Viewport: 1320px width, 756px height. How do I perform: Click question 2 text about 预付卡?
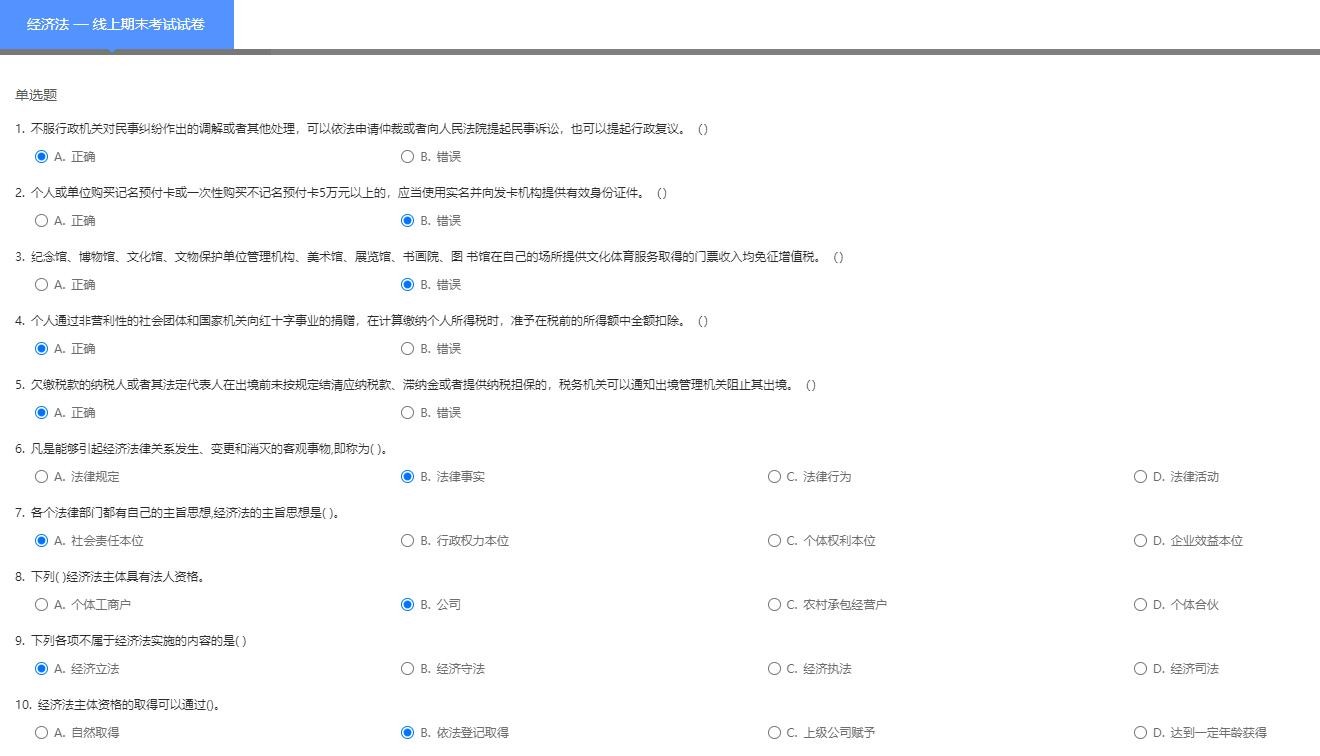[x=341, y=193]
